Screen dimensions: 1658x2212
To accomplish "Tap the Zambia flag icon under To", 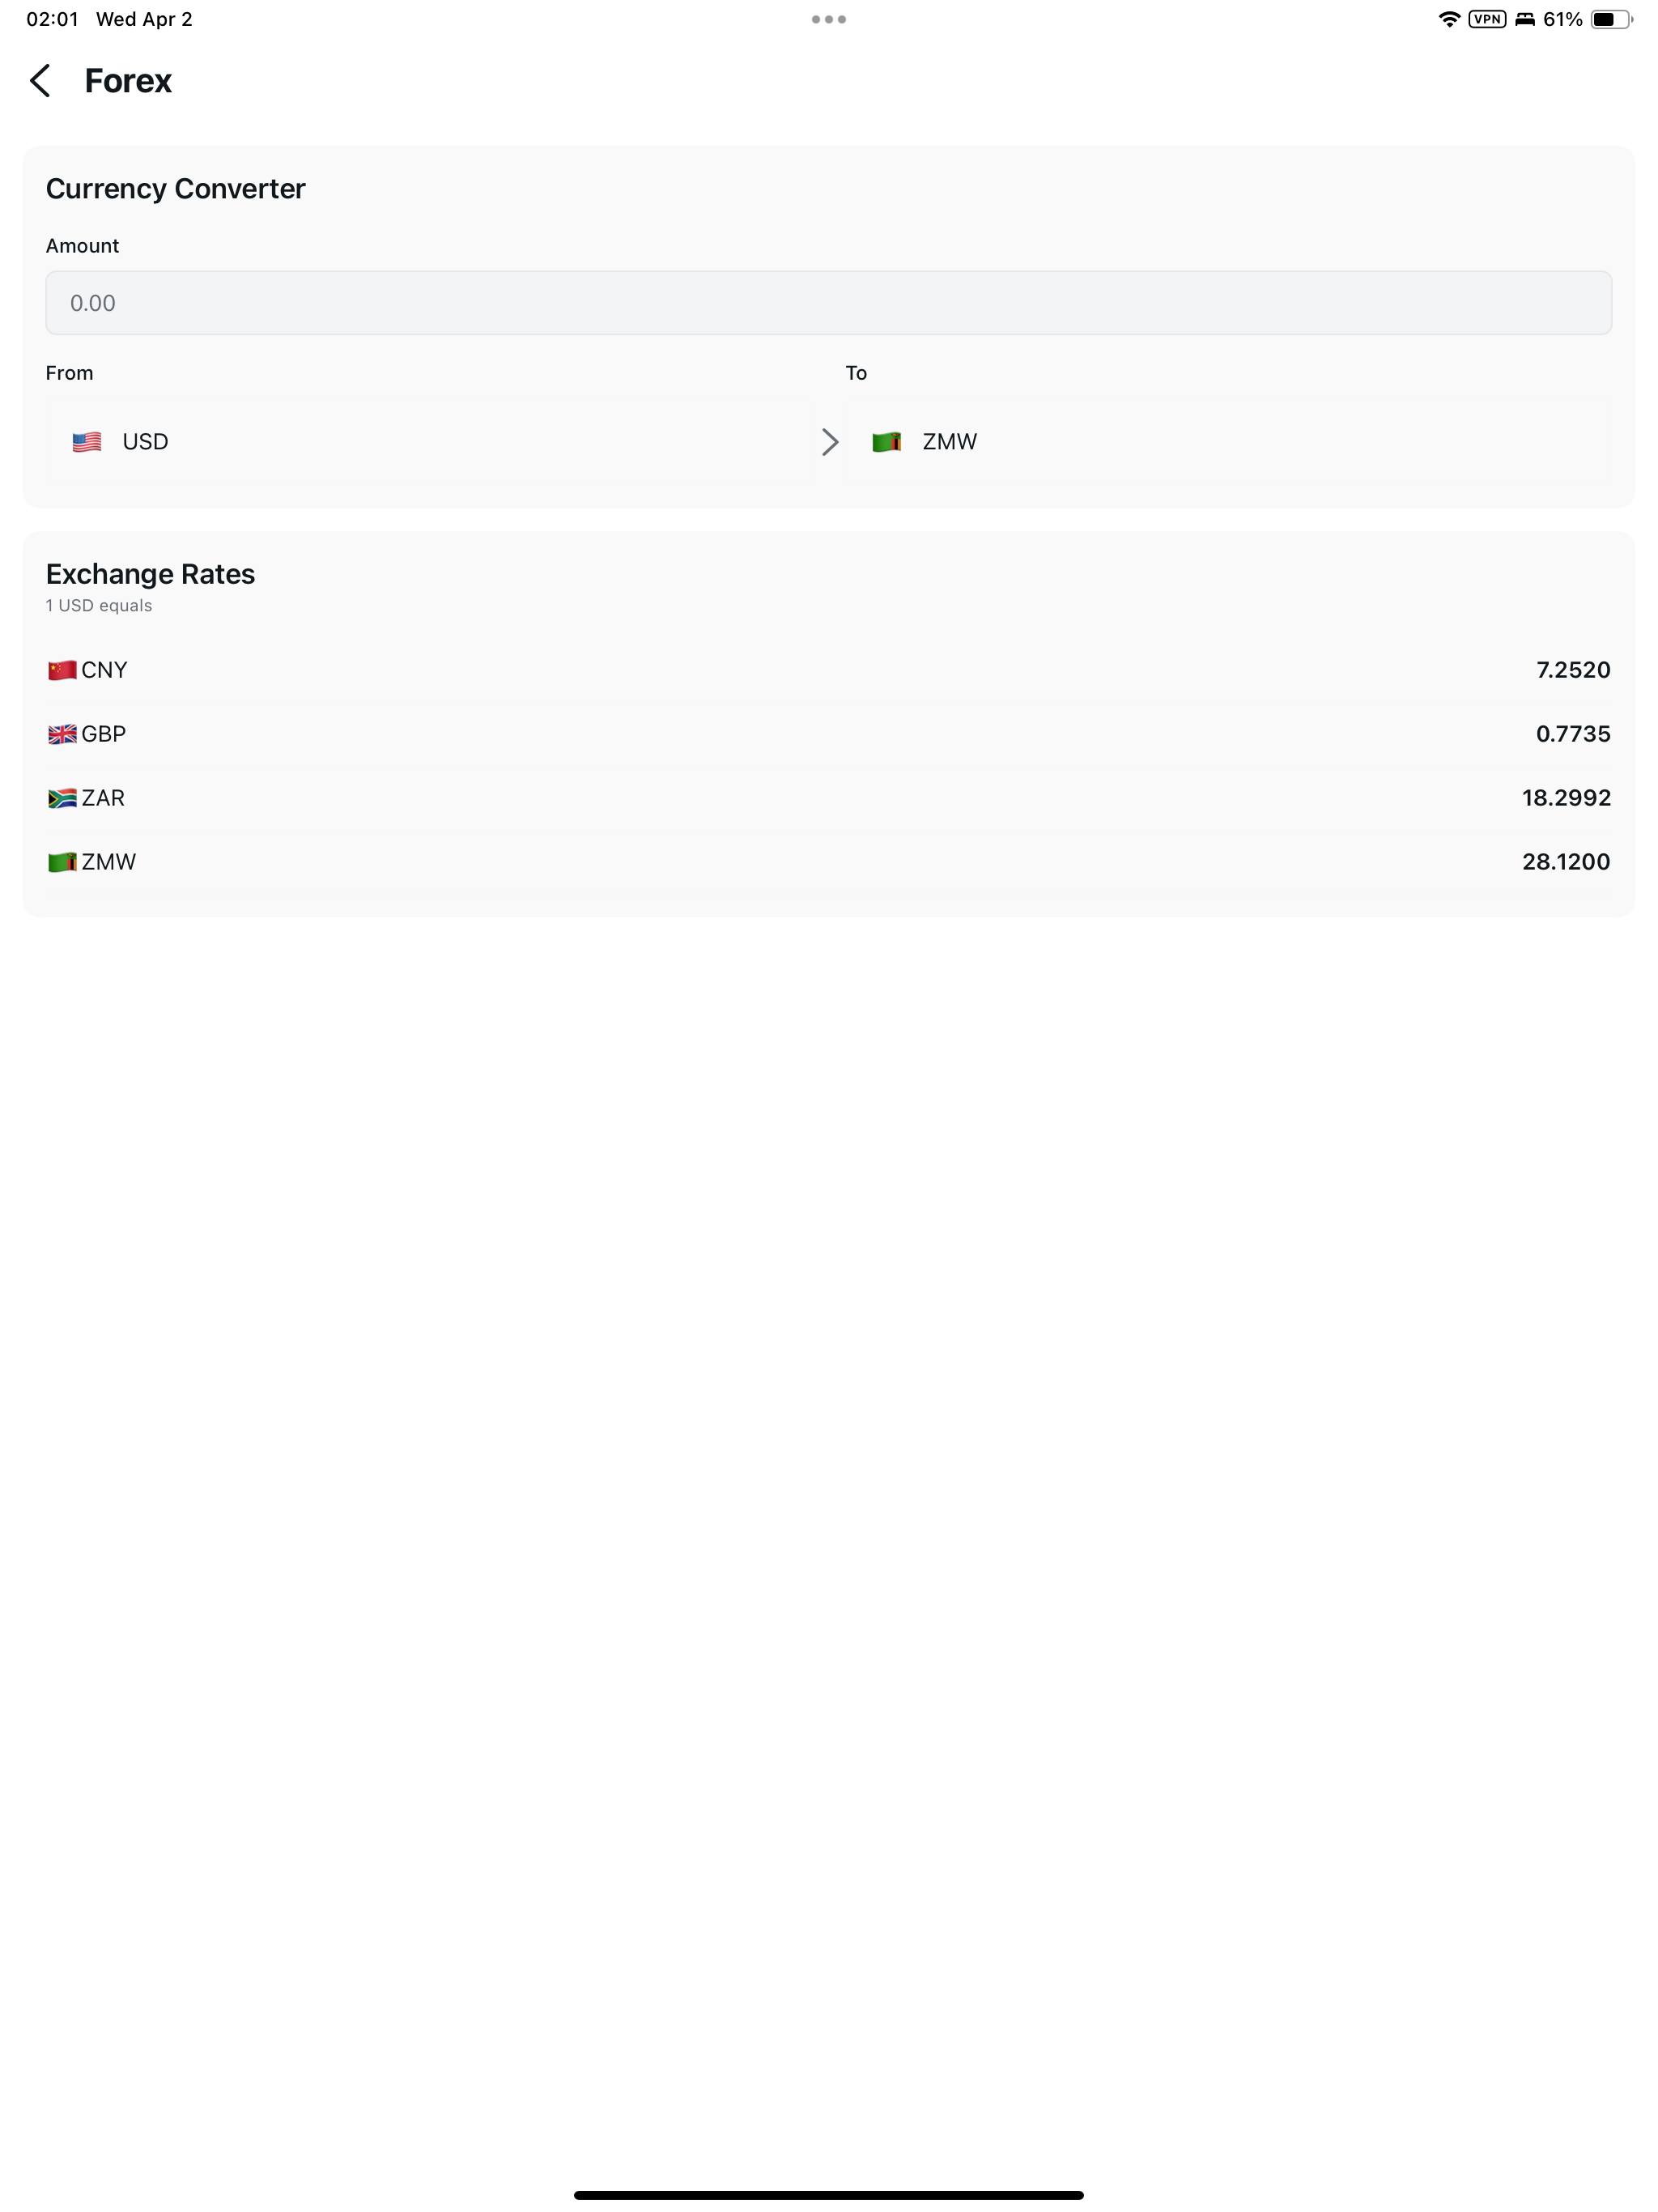I will click(x=886, y=442).
